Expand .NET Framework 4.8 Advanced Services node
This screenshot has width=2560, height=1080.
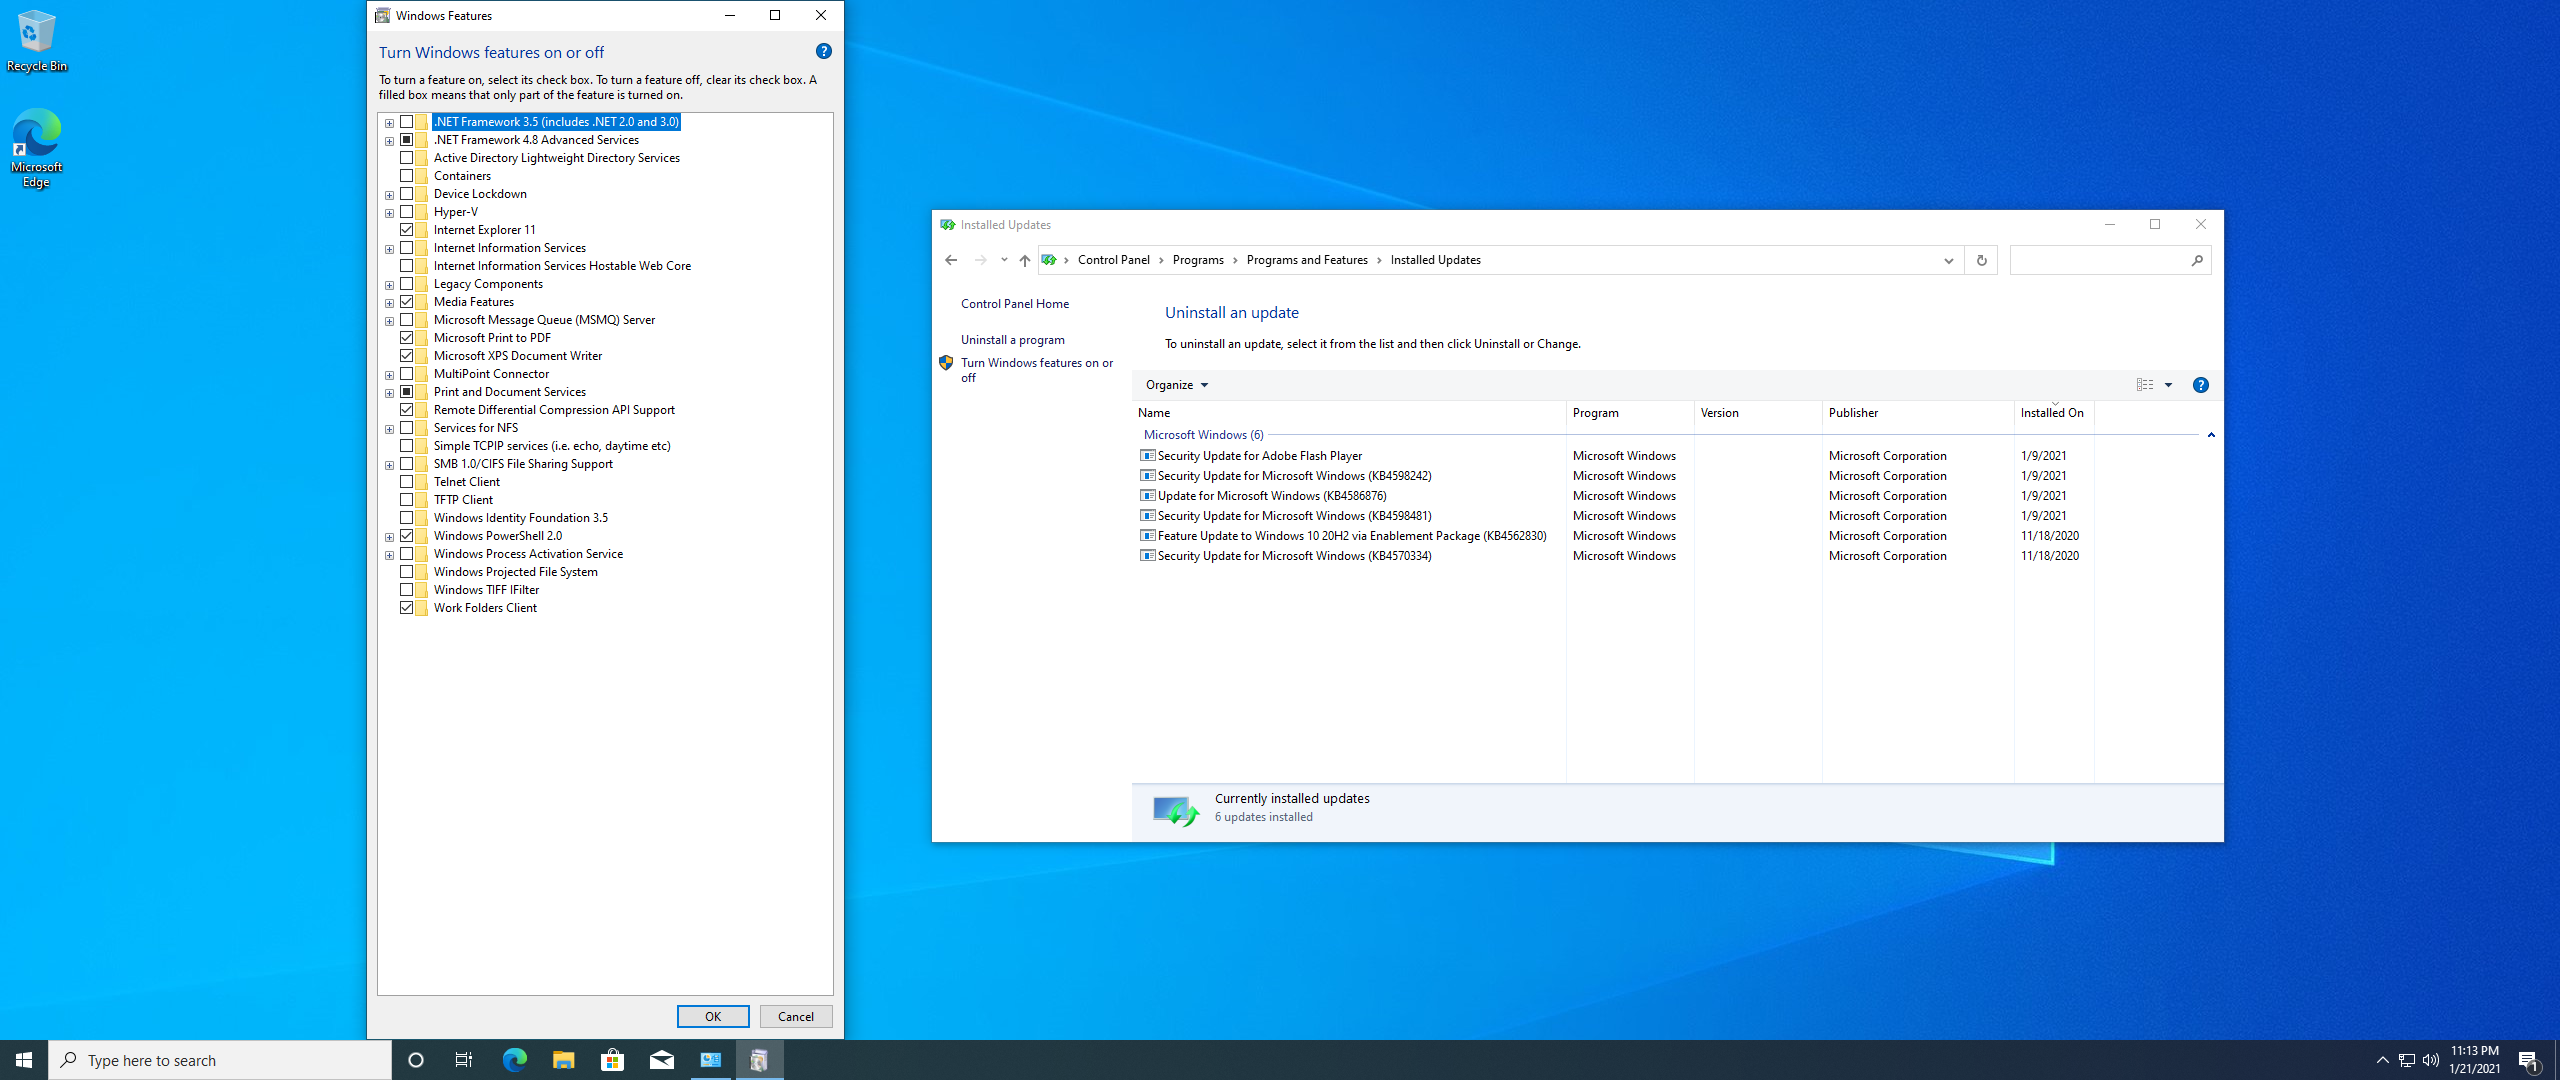click(389, 141)
